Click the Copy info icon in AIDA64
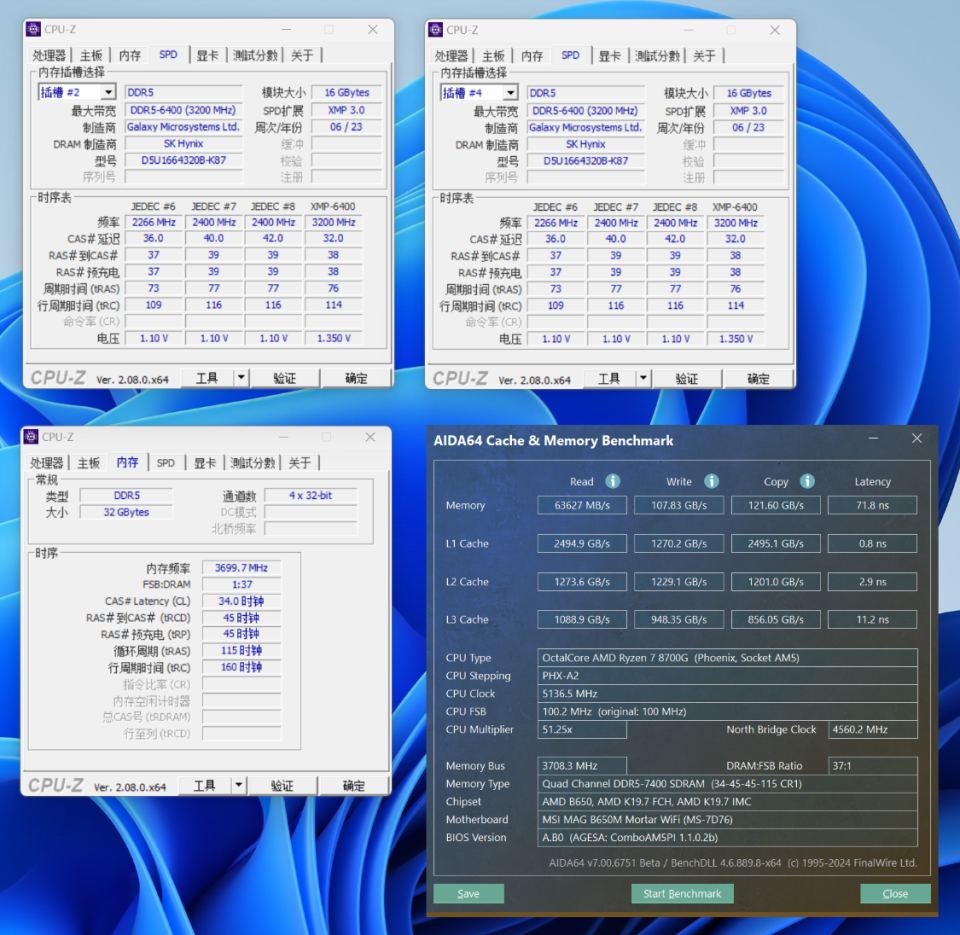960x935 pixels. tap(807, 481)
